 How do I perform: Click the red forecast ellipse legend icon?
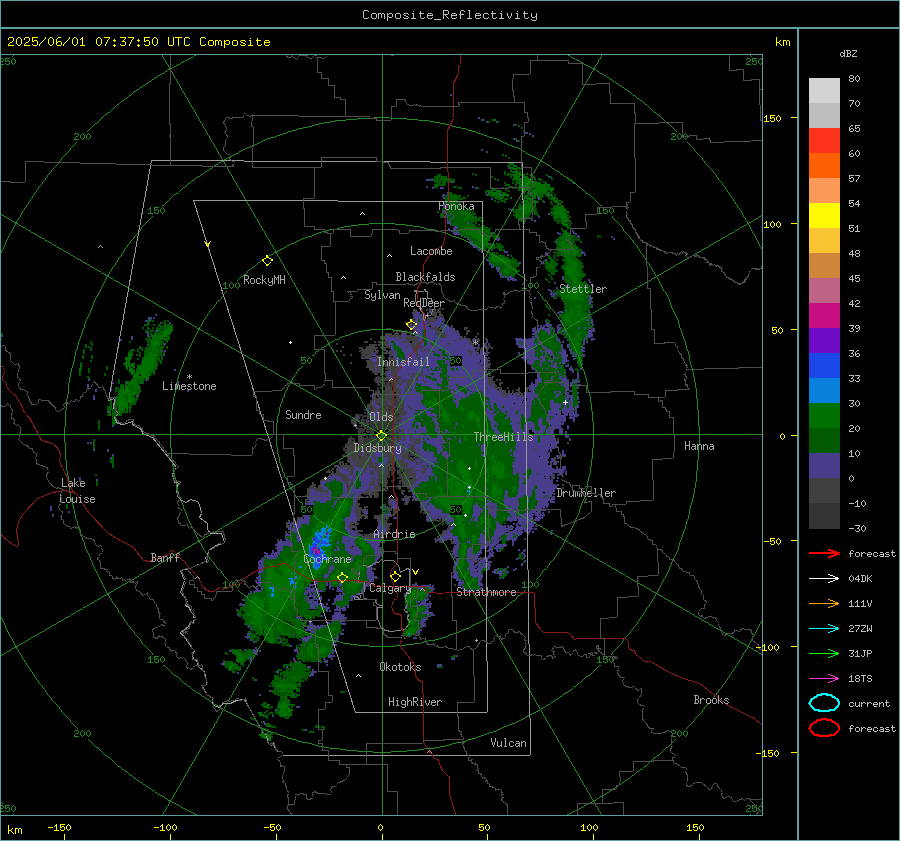[x=824, y=728]
